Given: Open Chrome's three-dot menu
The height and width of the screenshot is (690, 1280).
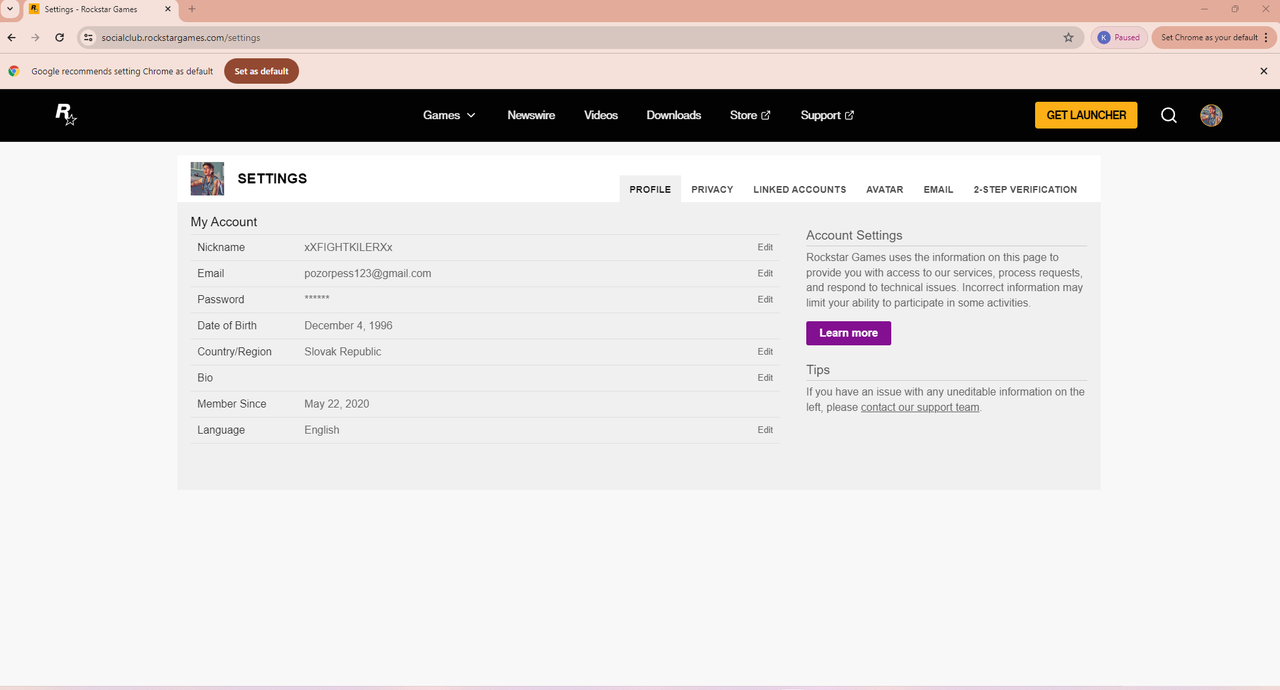Looking at the screenshot, I should 1267,37.
